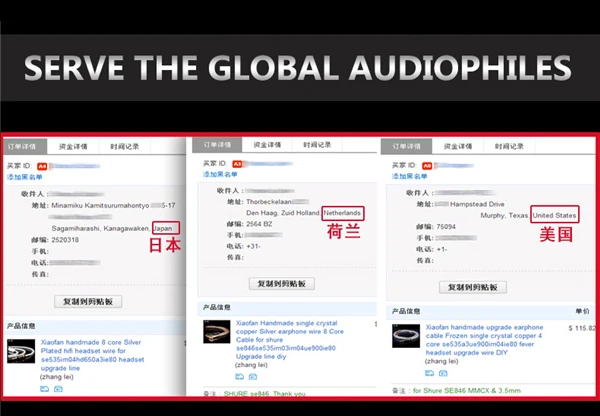Screen dimensions: 600x416
Task: Click the A4 buyer badge in the Japan order
Action: click(42, 166)
